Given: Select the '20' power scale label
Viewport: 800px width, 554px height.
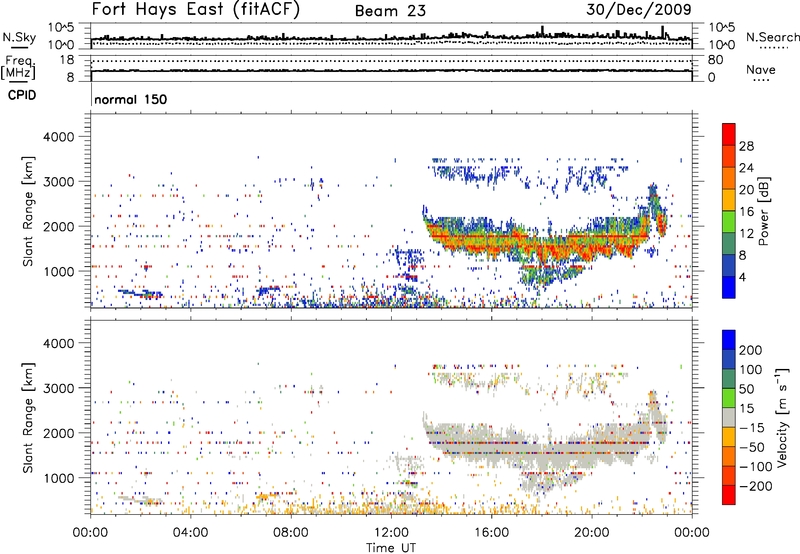Looking at the screenshot, I should (x=746, y=190).
